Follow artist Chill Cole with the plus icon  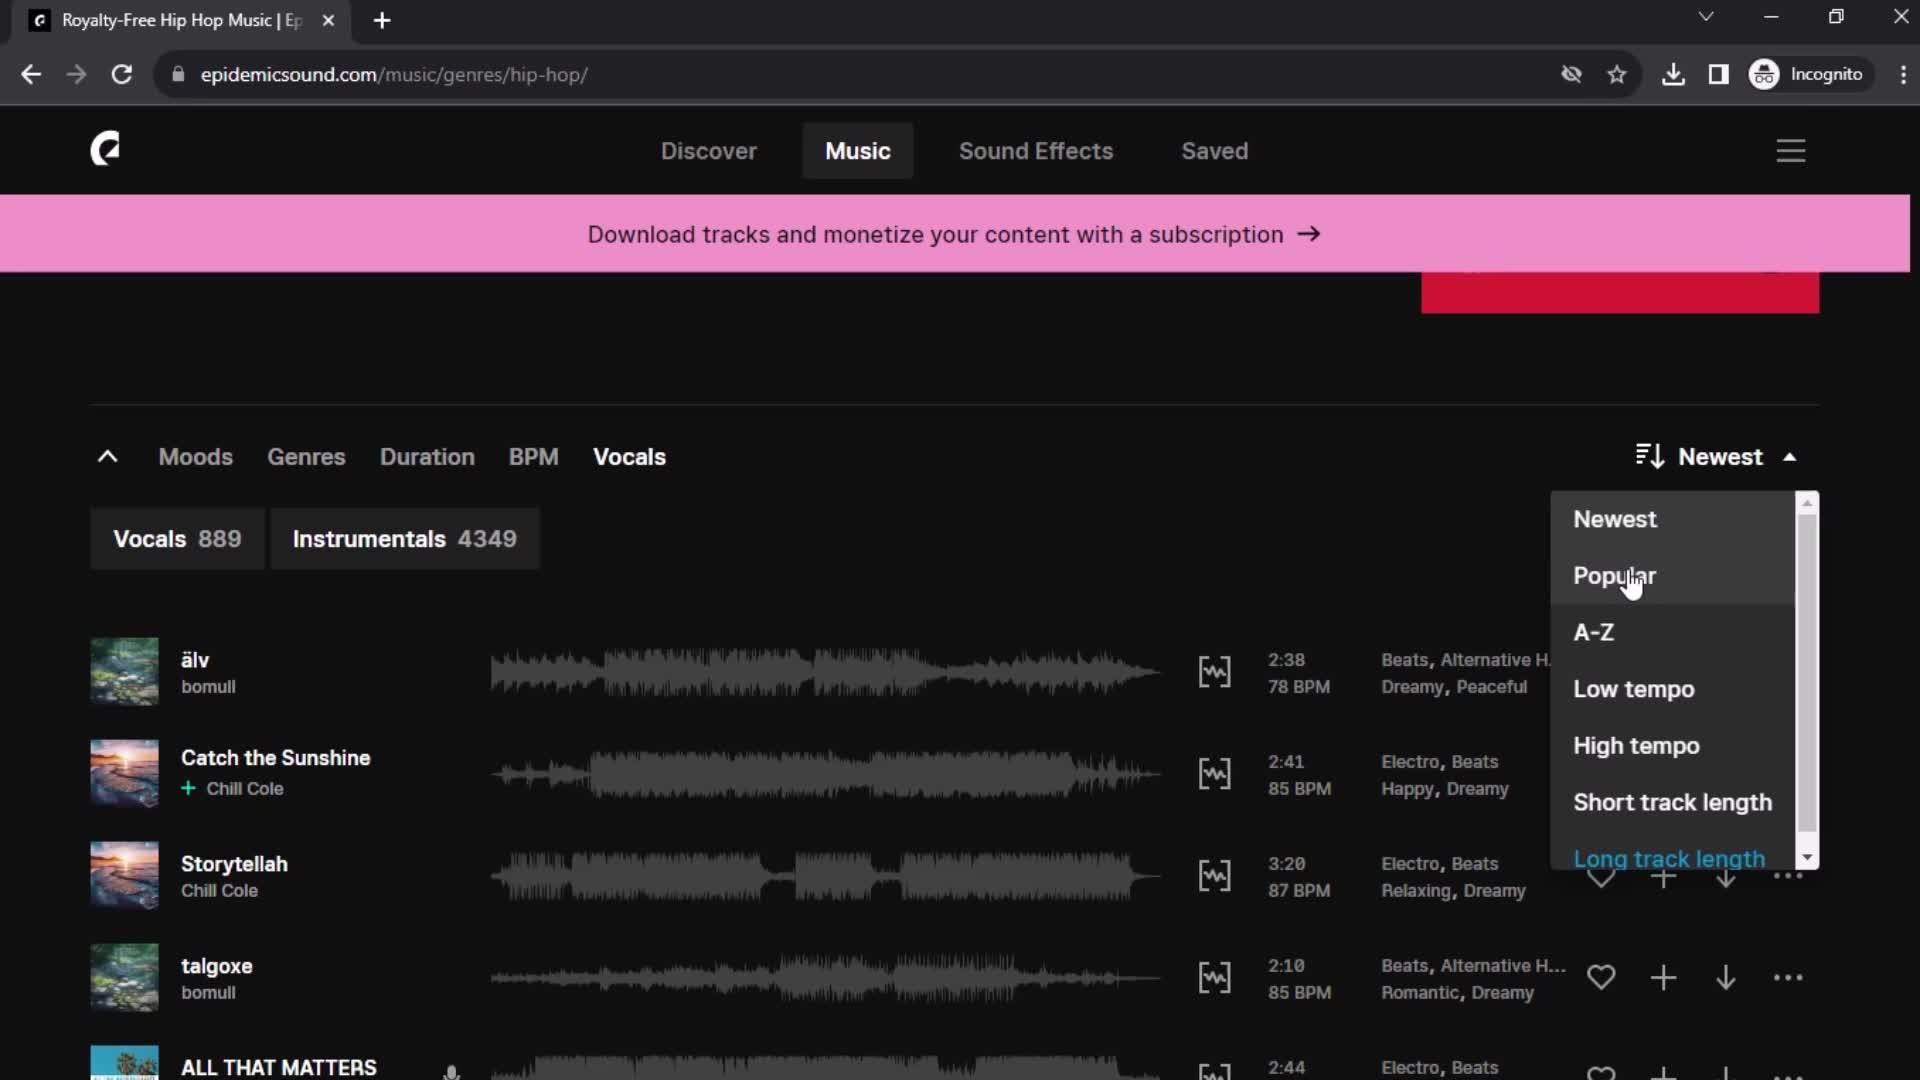point(188,788)
